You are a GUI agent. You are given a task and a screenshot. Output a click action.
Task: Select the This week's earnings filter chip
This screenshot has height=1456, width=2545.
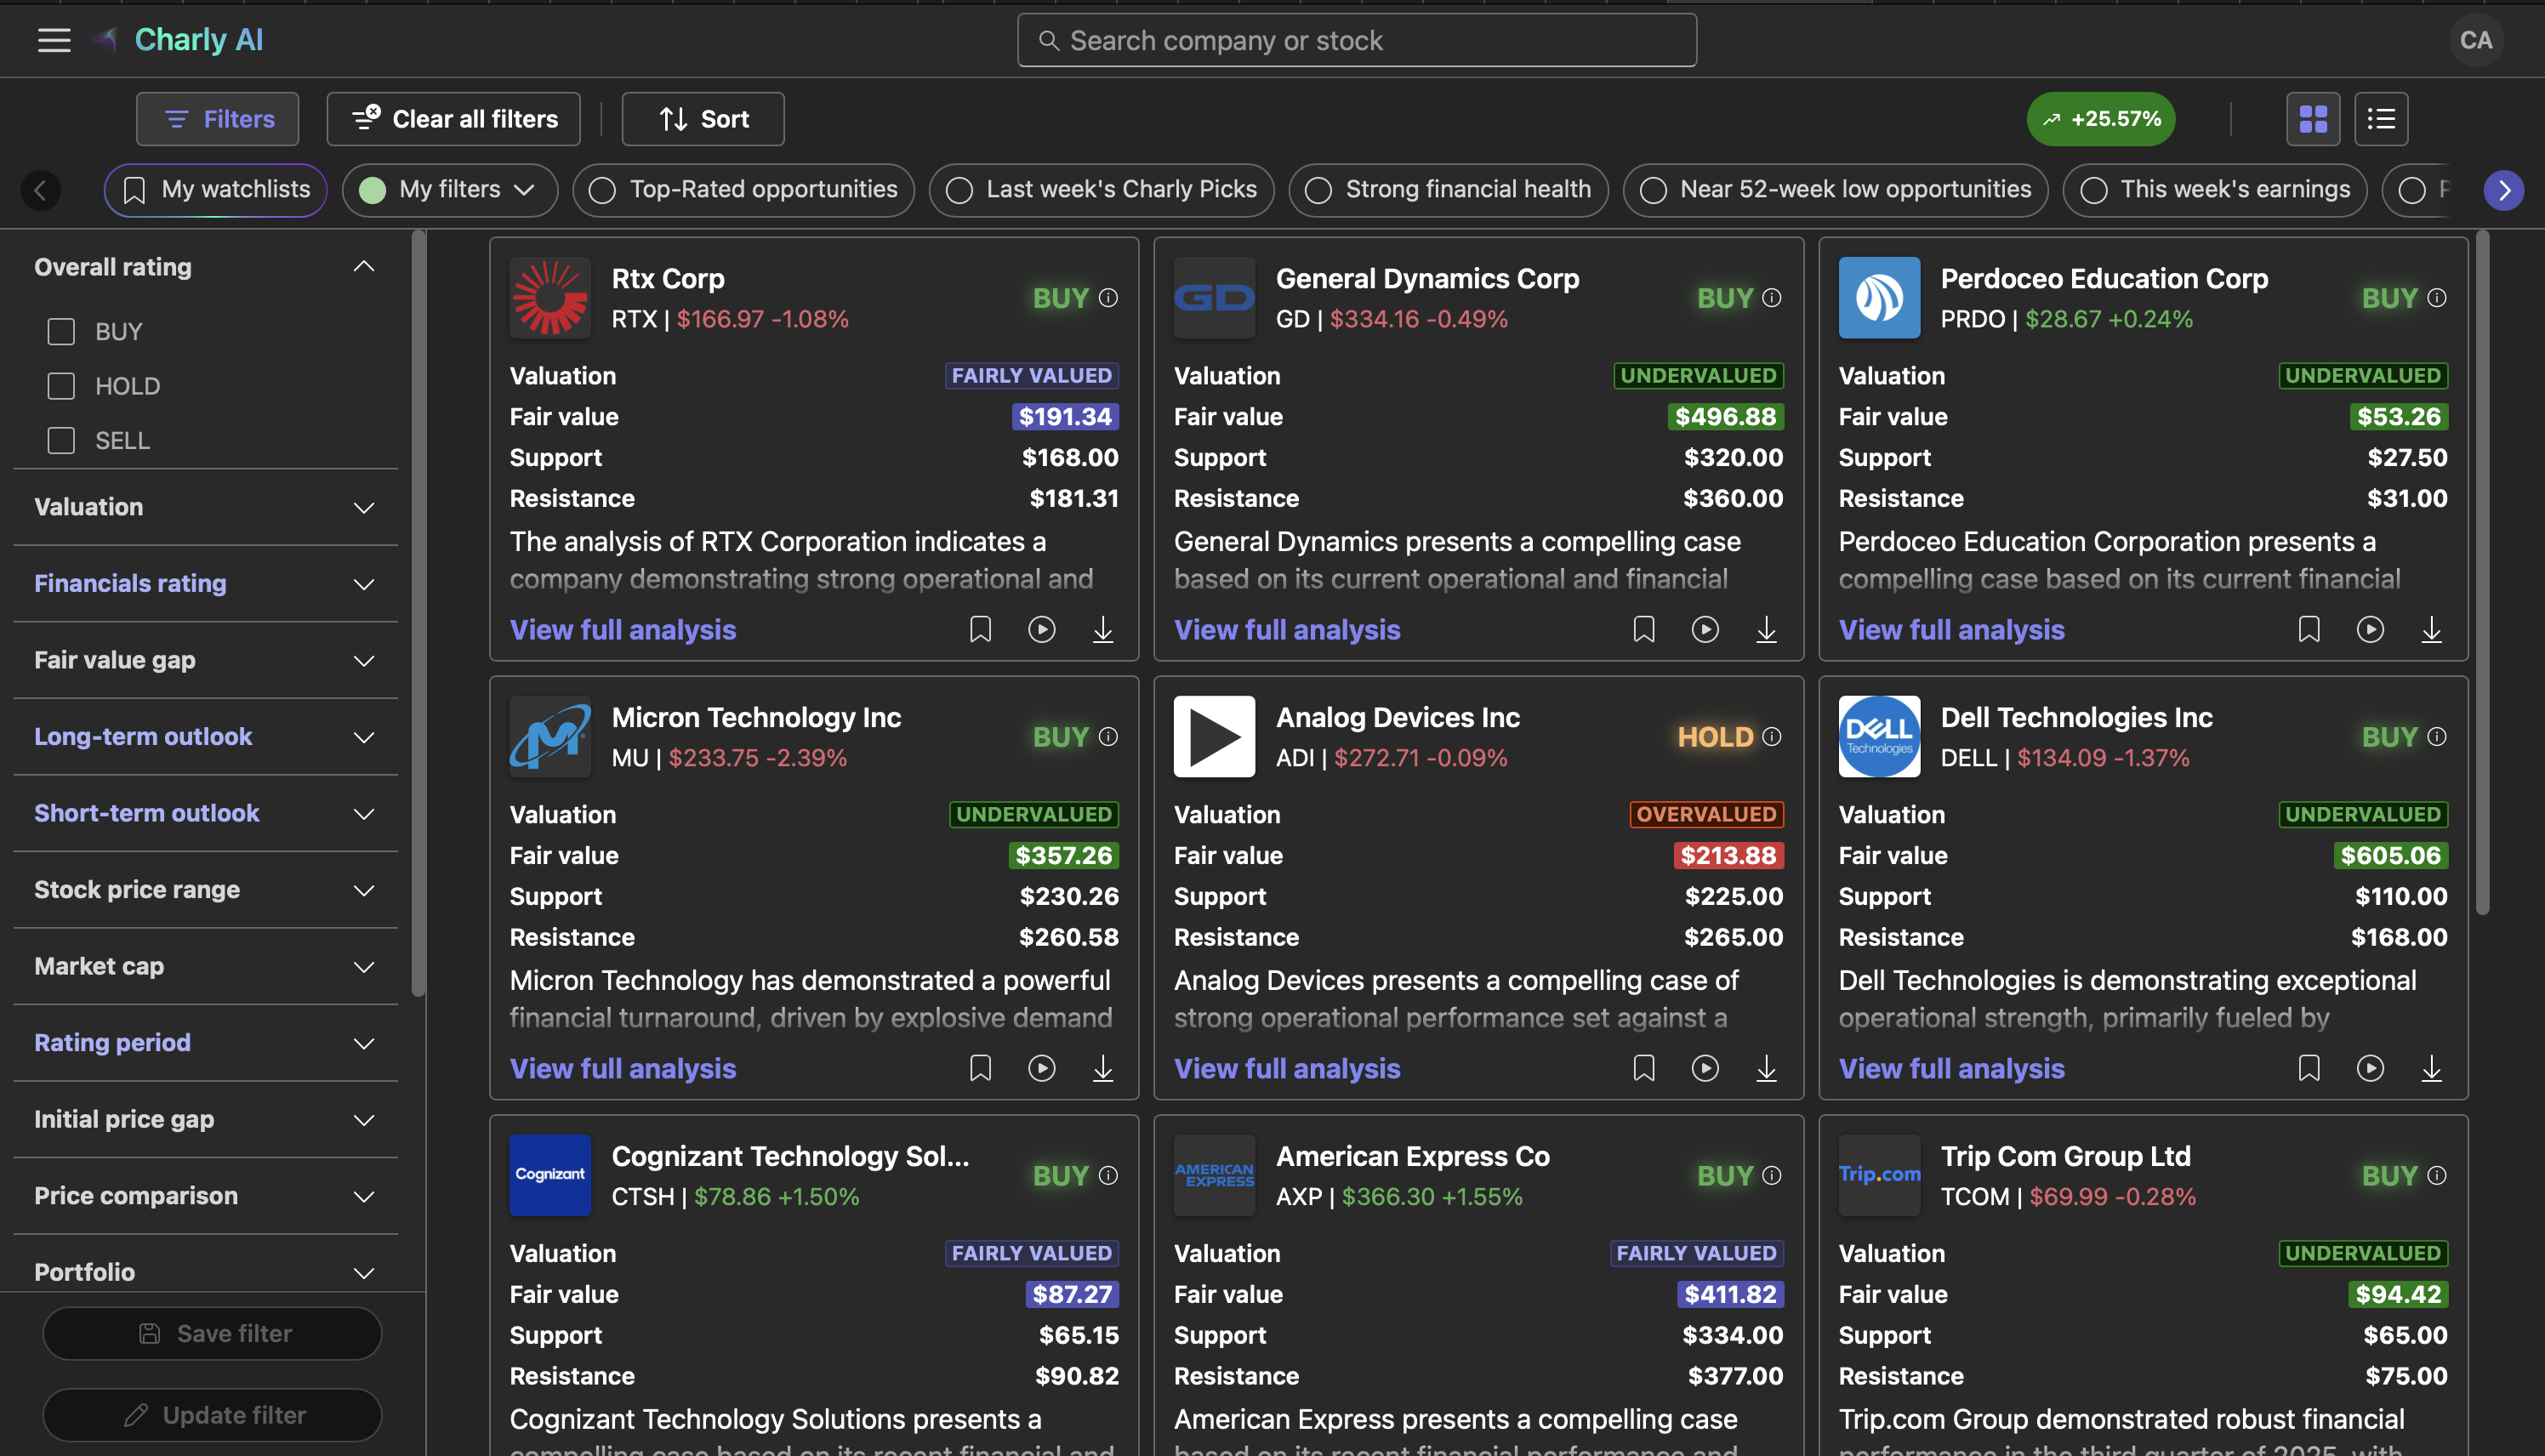(x=2213, y=189)
